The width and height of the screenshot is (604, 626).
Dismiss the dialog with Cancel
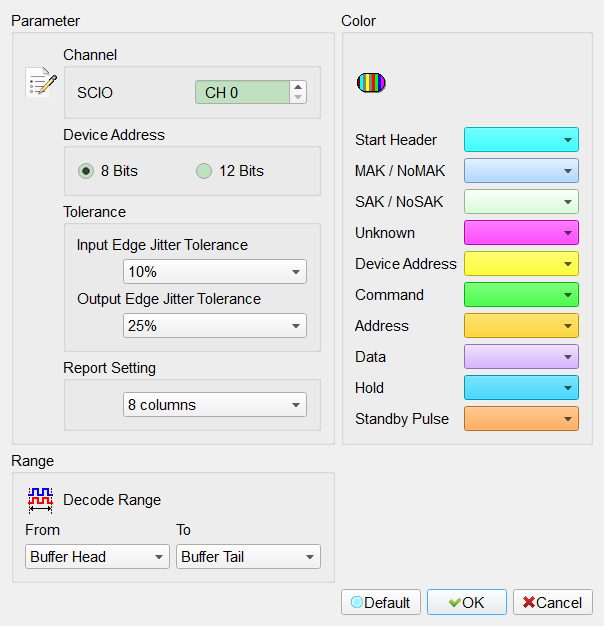pos(553,602)
